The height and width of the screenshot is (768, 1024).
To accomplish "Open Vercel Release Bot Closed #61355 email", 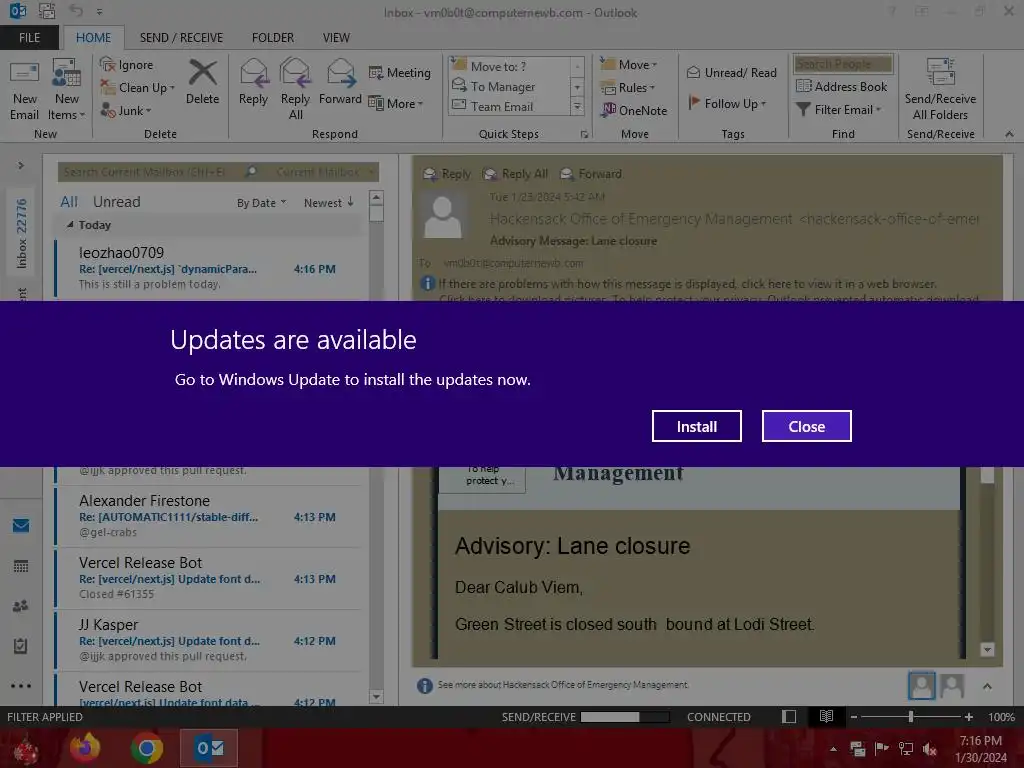I will [x=209, y=578].
